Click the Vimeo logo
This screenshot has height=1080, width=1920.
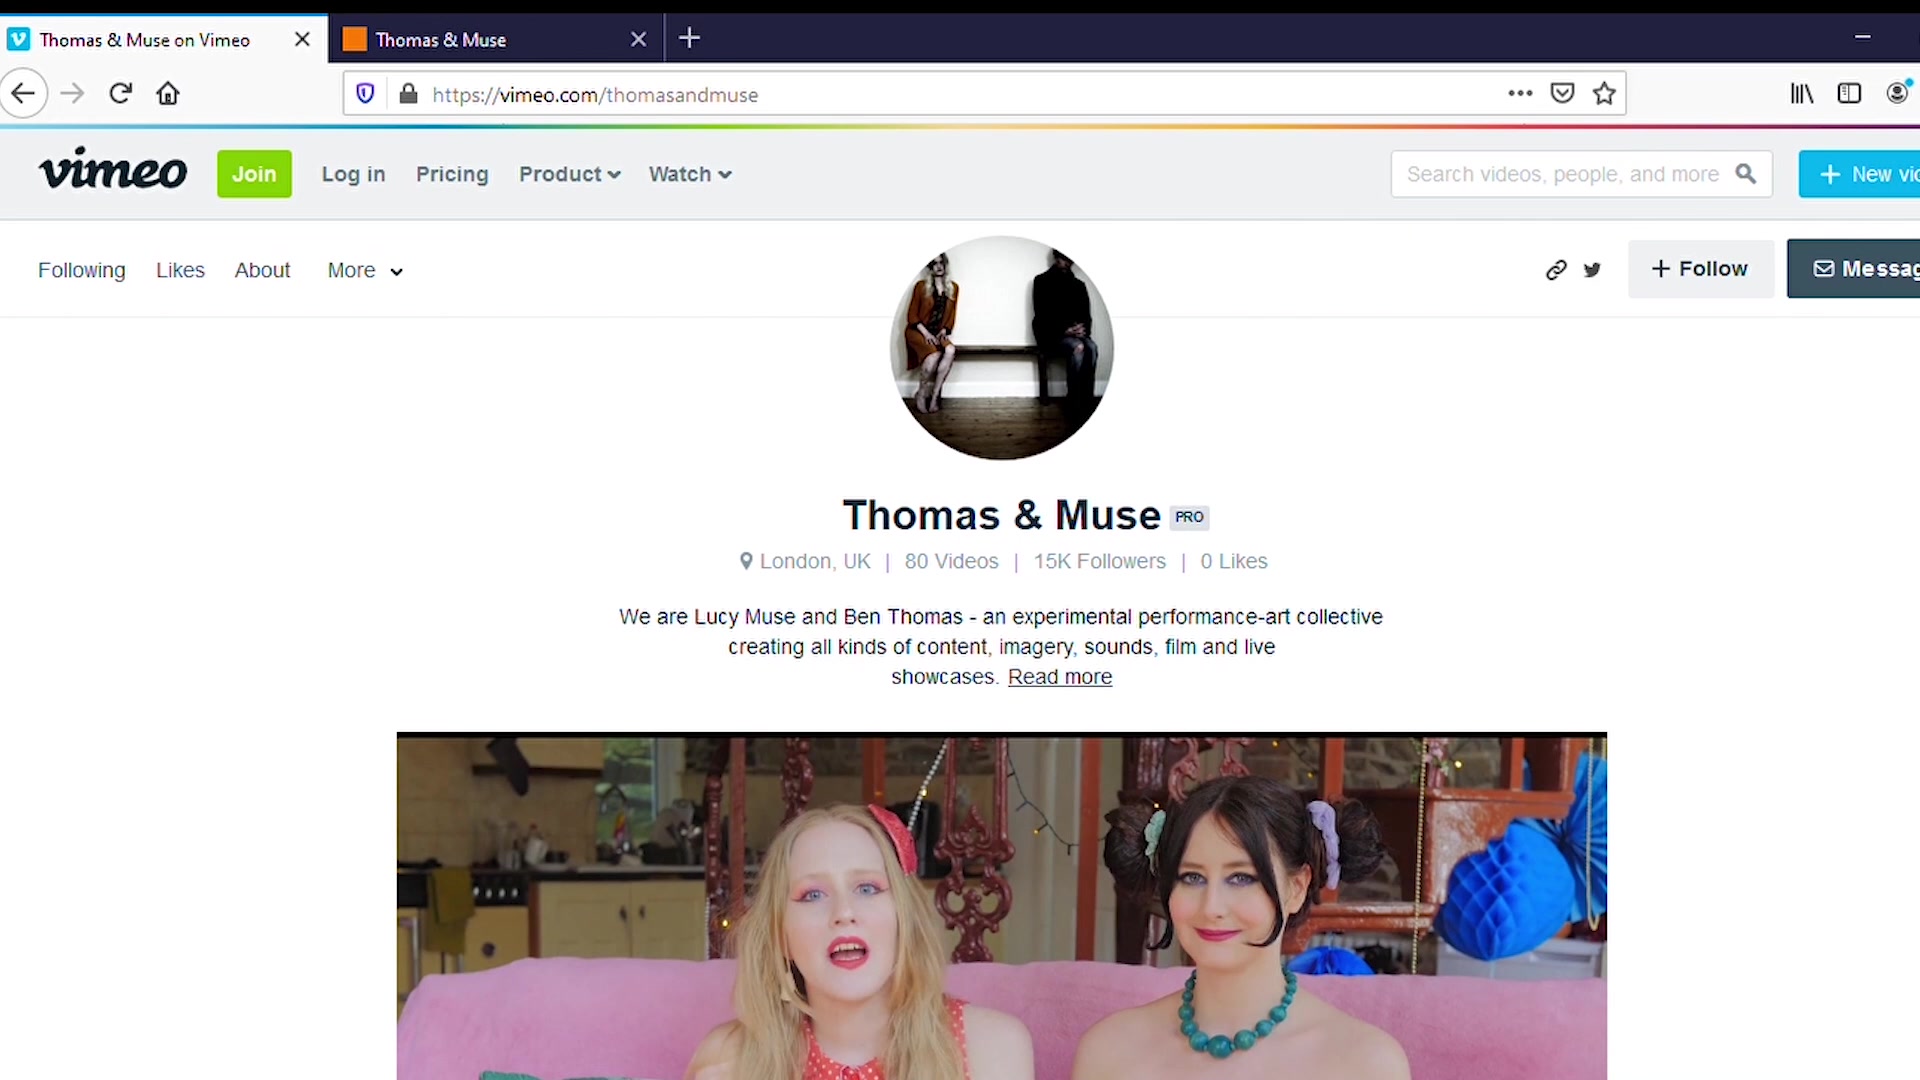pos(113,171)
